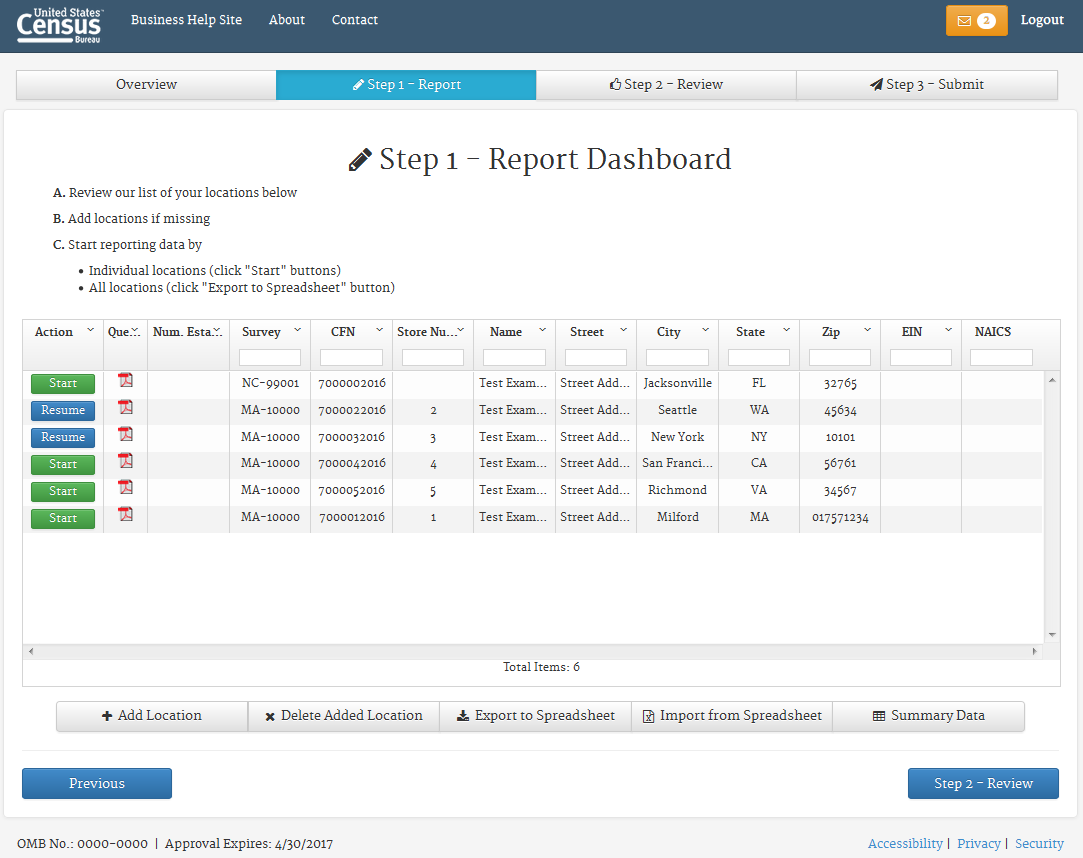Screen dimensions: 1083x858
Task: Open the State column dropdown arrow
Action: [x=786, y=330]
